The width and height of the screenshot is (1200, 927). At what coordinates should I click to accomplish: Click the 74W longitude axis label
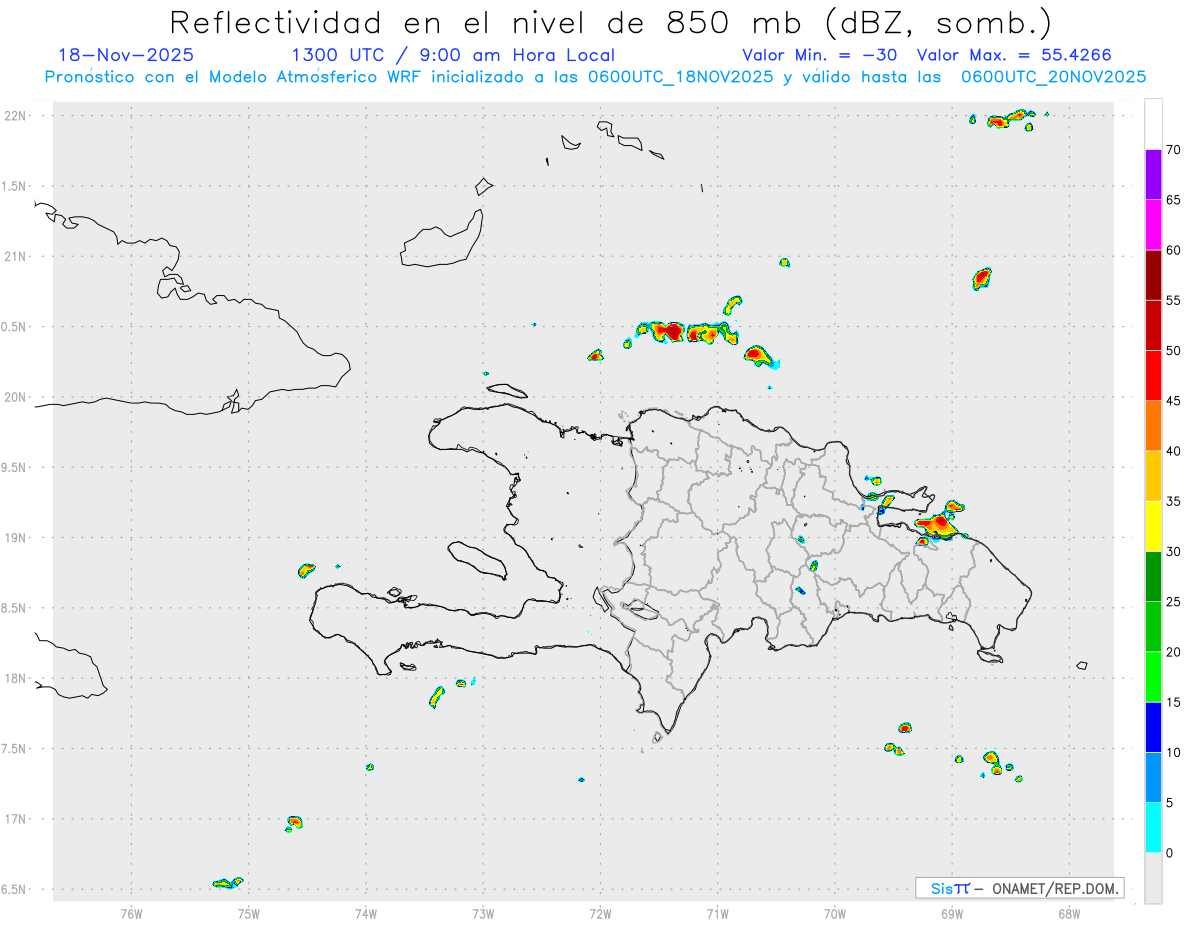[366, 913]
